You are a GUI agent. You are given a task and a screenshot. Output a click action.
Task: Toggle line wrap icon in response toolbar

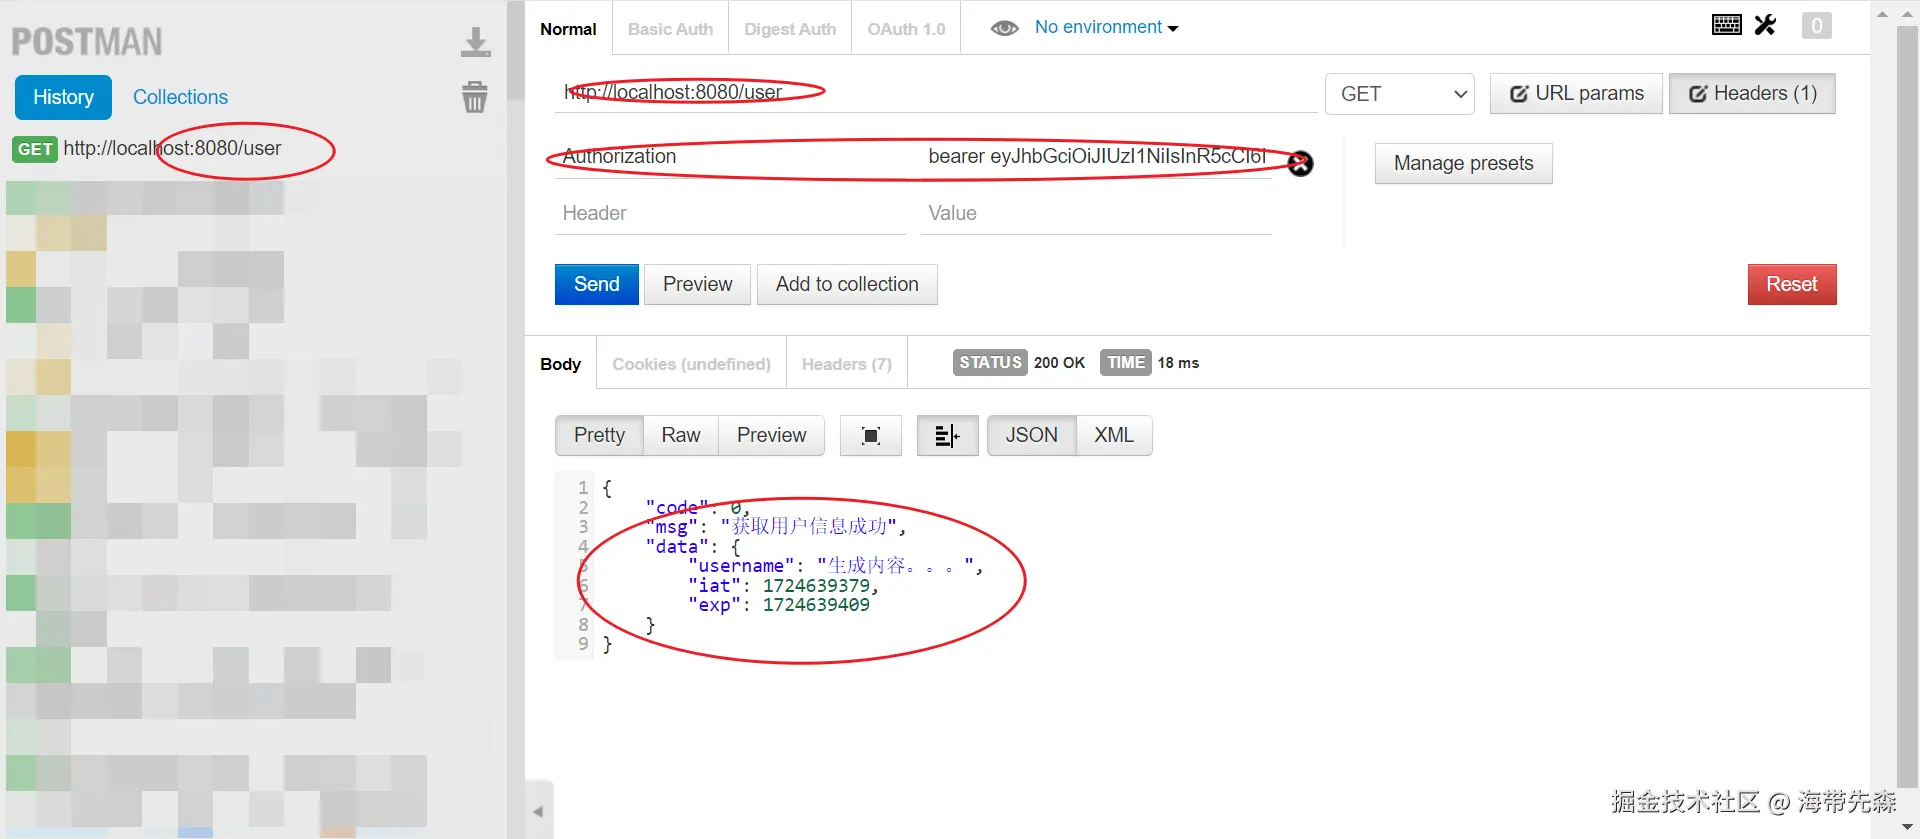coord(947,435)
